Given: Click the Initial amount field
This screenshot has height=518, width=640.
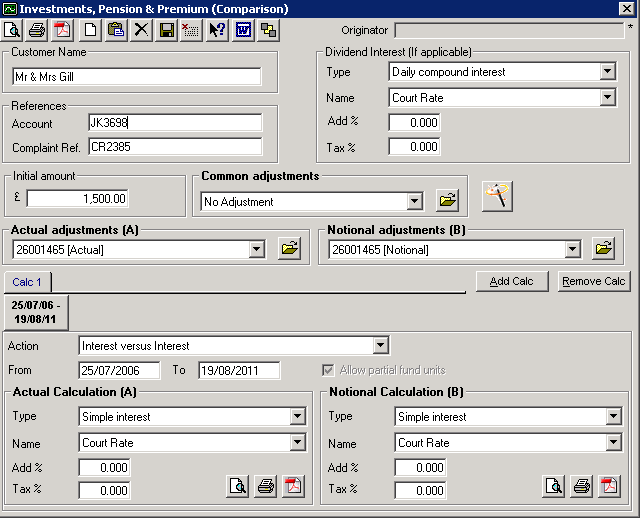Looking at the screenshot, I should click(x=78, y=199).
